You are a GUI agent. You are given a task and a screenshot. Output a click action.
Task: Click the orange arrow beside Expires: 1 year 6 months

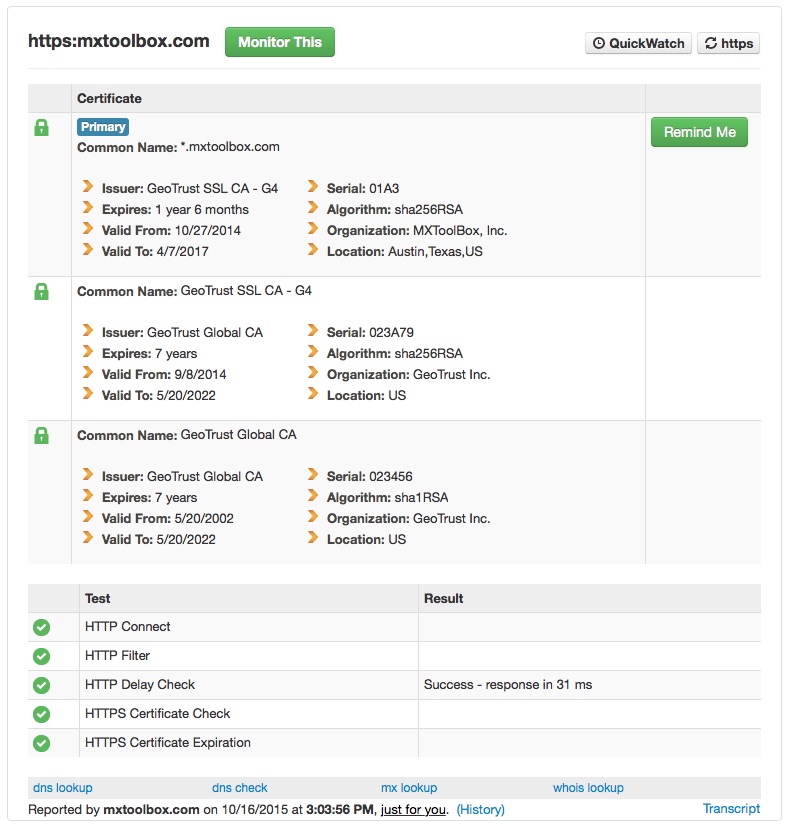click(88, 208)
